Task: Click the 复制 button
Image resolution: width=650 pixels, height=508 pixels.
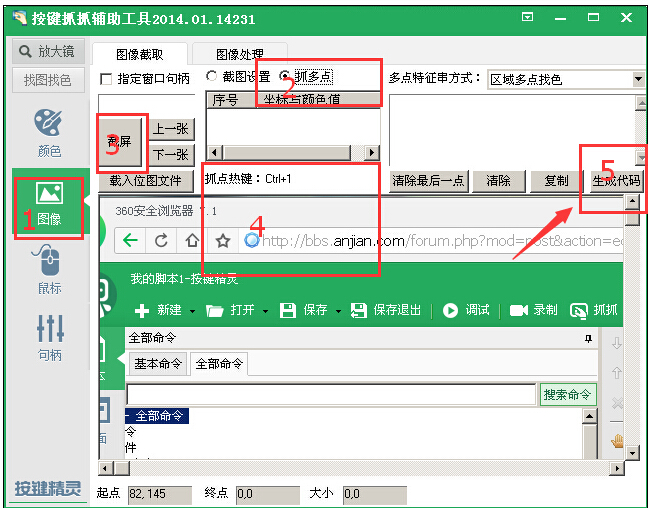Action: tap(557, 181)
